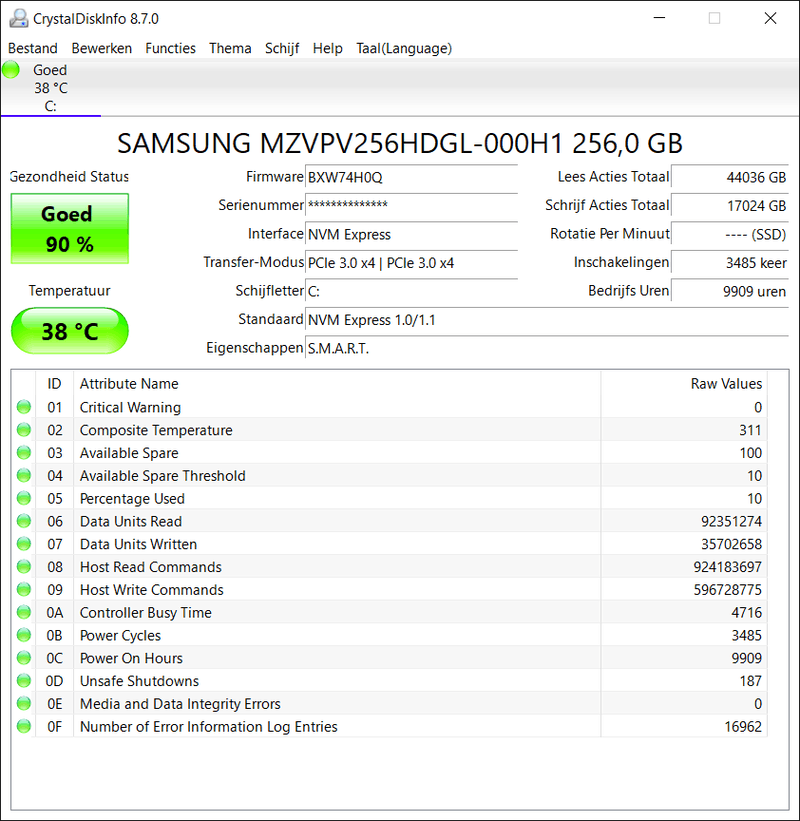Select the Composite Temperature attribute name
Image resolution: width=800 pixels, height=821 pixels.
(x=156, y=430)
